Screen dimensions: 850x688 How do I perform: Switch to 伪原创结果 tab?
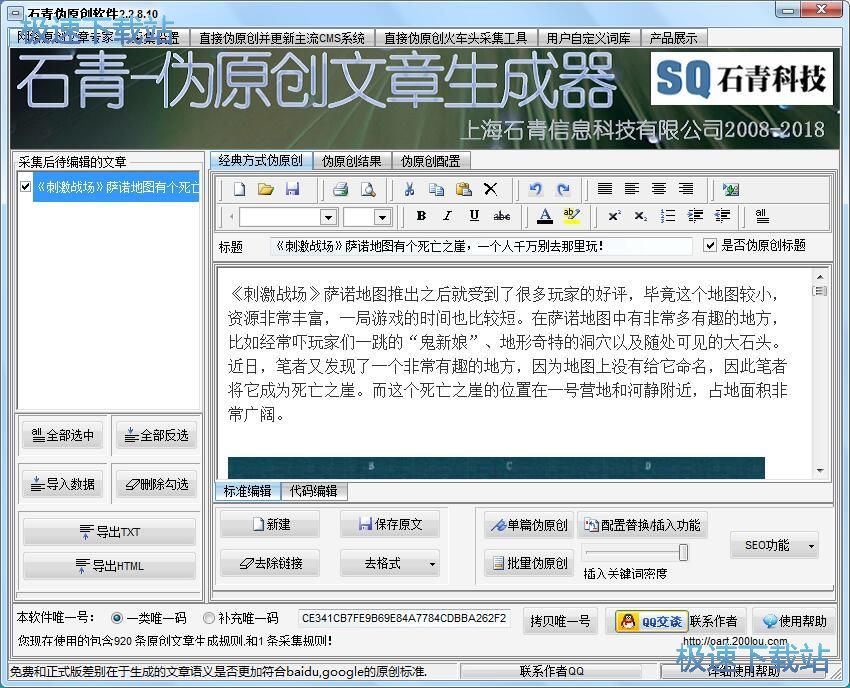coord(352,161)
